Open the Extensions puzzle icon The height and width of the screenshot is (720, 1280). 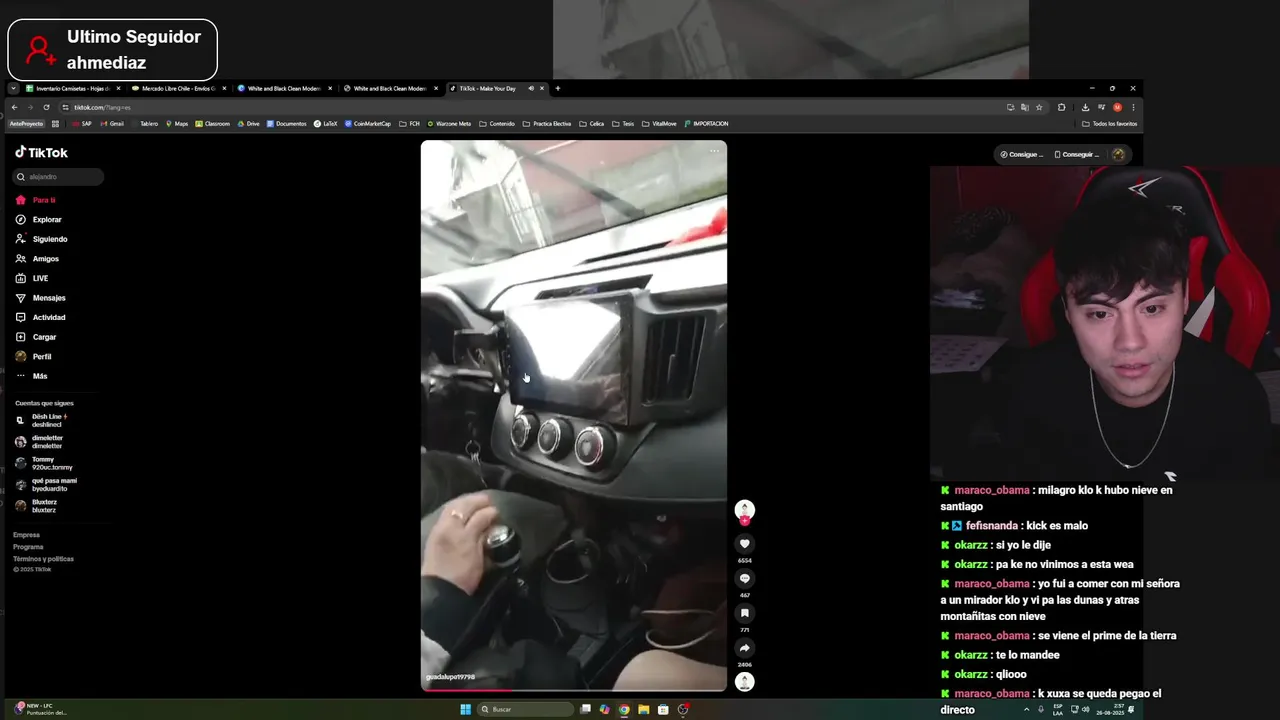1062,107
